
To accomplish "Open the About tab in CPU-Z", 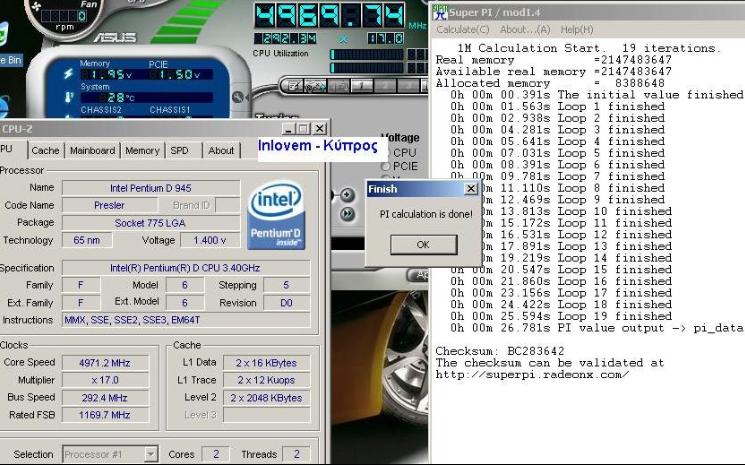I will [x=221, y=151].
